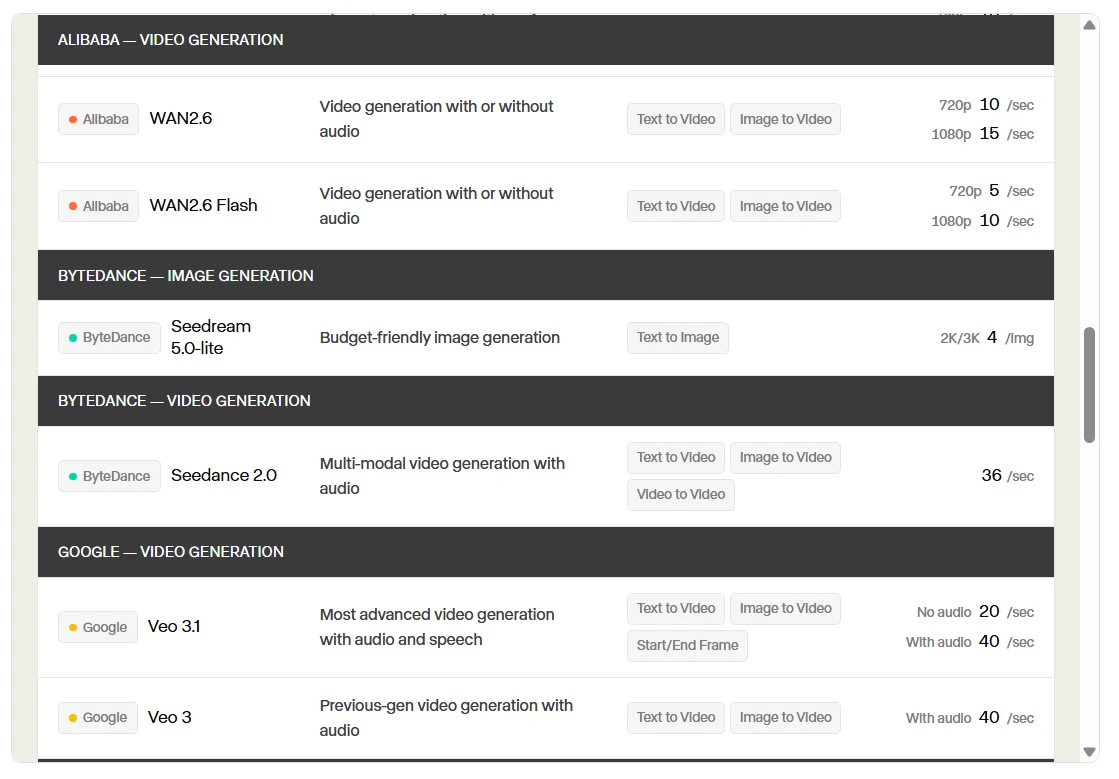The image size is (1119, 779).
Task: Select Image to Video tag for Veo 3
Action: point(785,718)
